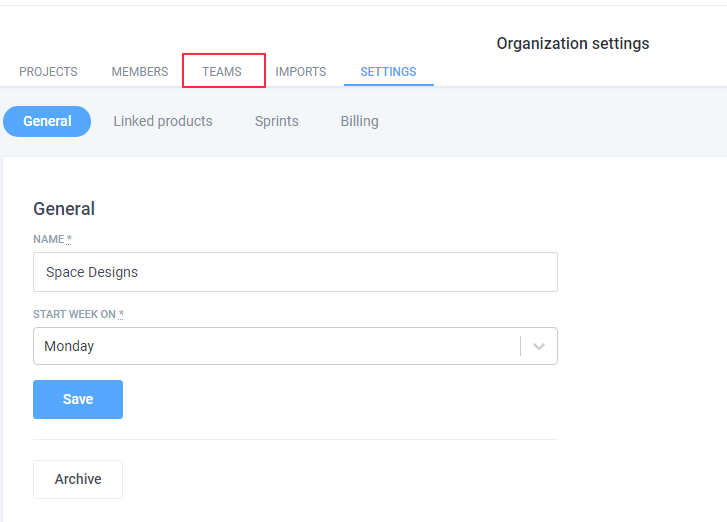The image size is (727, 522).
Task: Save the general settings
Action: [x=78, y=400]
